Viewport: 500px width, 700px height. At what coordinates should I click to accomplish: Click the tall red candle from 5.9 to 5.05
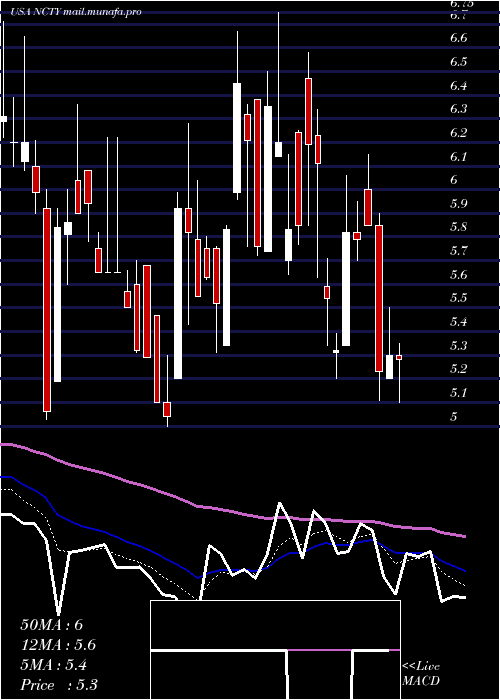pyautogui.click(x=47, y=309)
